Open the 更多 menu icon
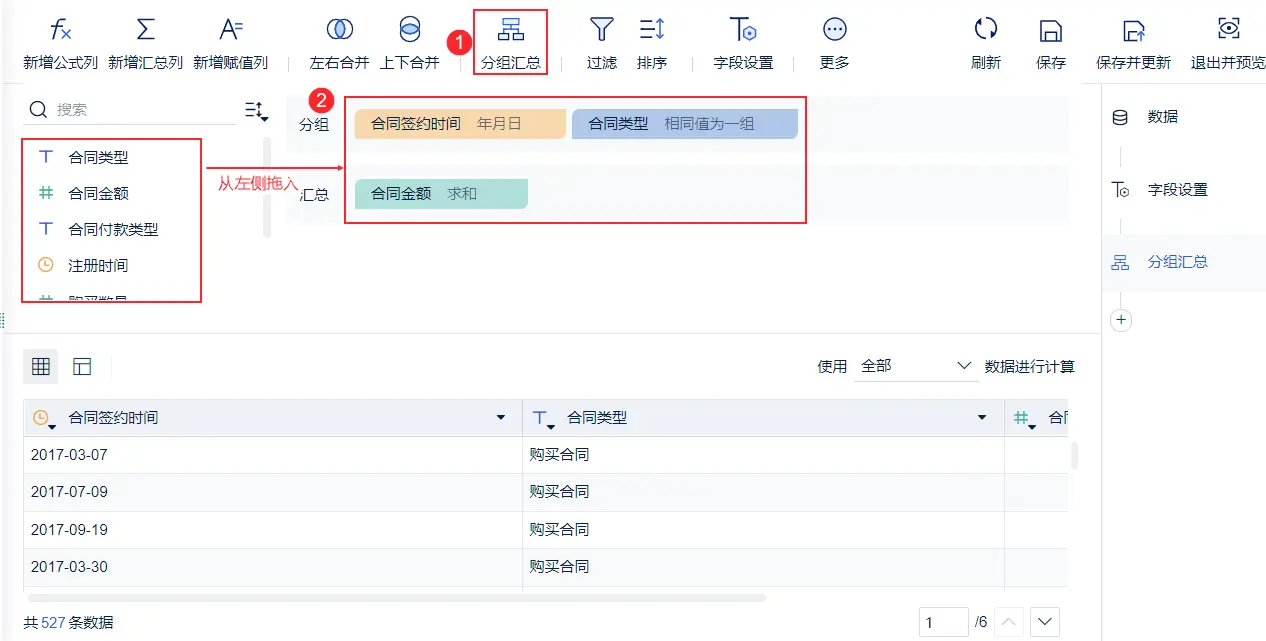1266x641 pixels. click(x=835, y=29)
